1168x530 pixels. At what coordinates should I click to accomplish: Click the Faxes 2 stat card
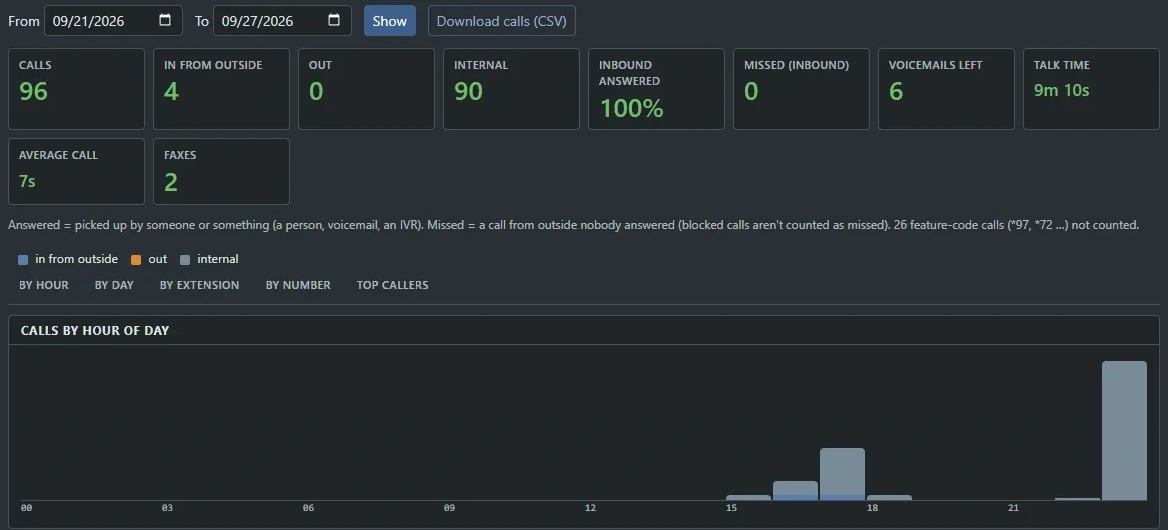pyautogui.click(x=221, y=171)
